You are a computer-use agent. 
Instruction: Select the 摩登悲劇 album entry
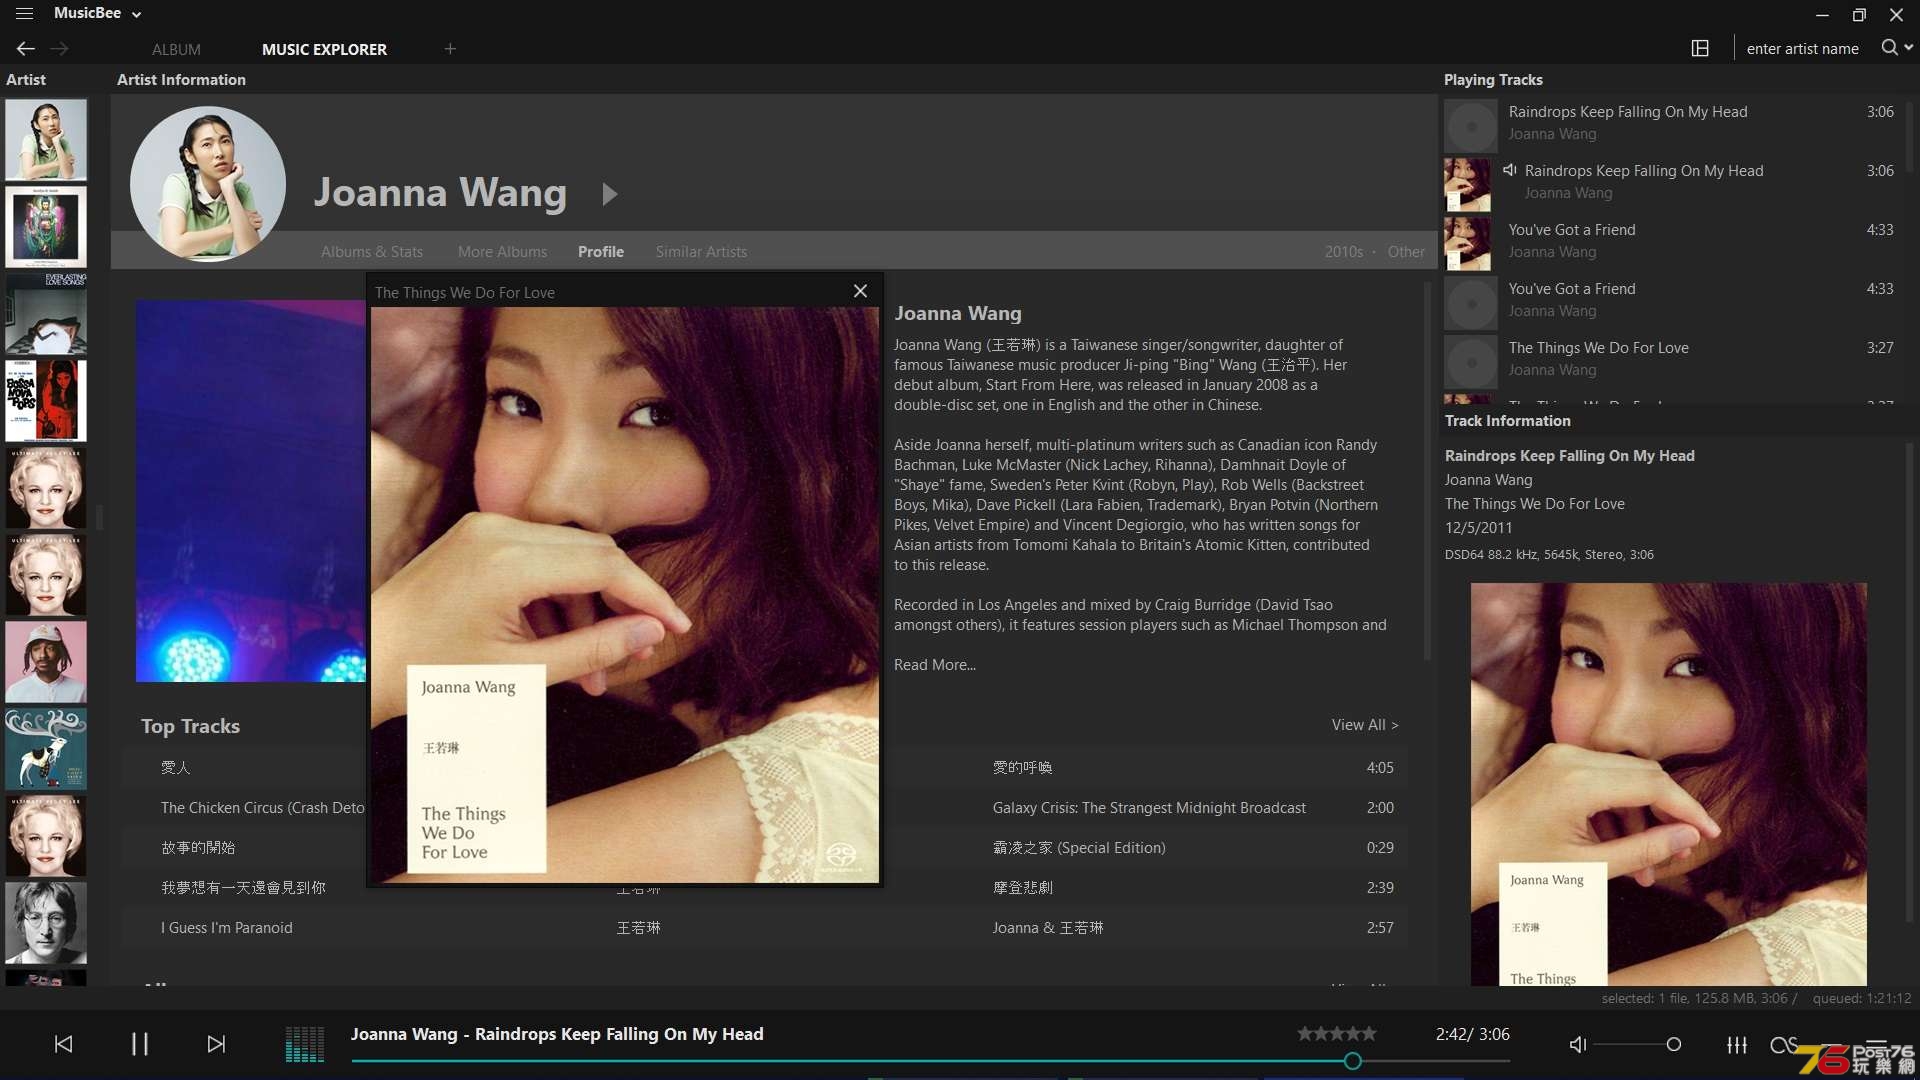(x=1022, y=888)
